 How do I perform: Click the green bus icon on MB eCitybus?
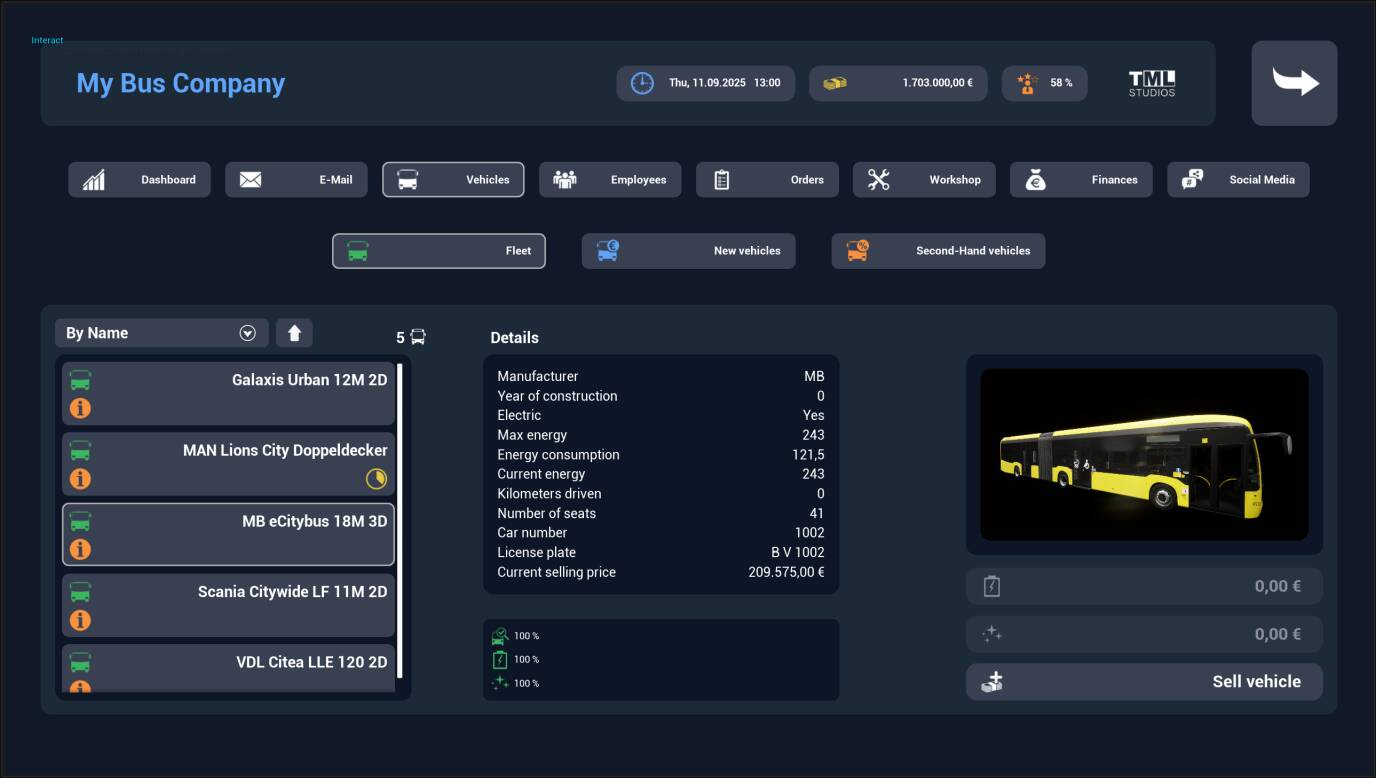tap(80, 522)
